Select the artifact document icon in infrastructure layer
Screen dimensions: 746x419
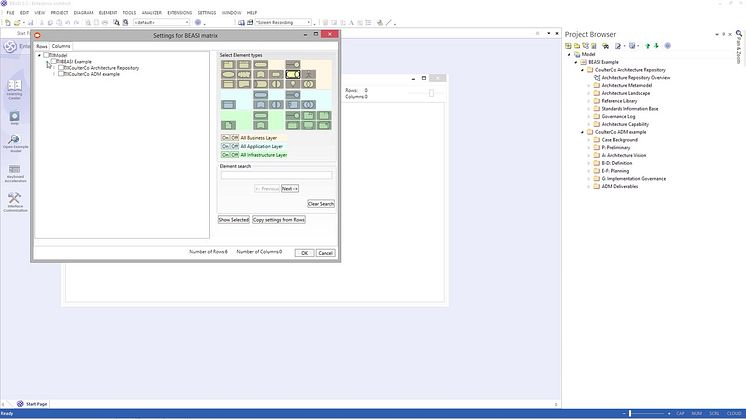tap(228, 125)
